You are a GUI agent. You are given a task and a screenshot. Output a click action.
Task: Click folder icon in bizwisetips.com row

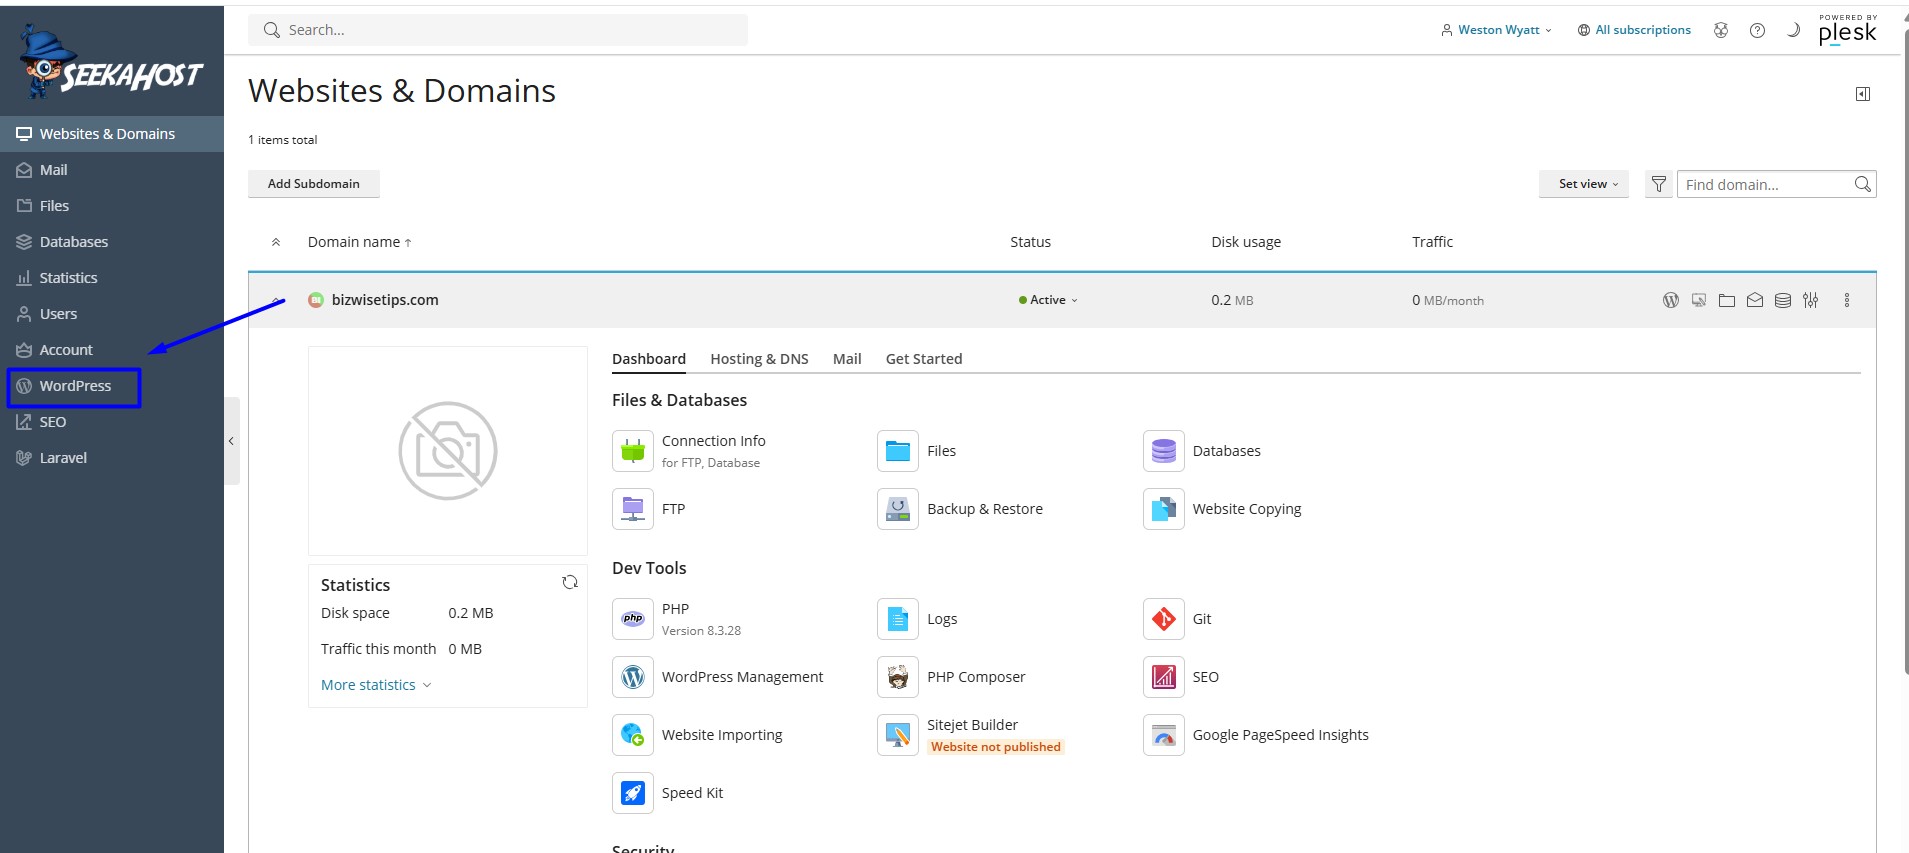pyautogui.click(x=1727, y=300)
